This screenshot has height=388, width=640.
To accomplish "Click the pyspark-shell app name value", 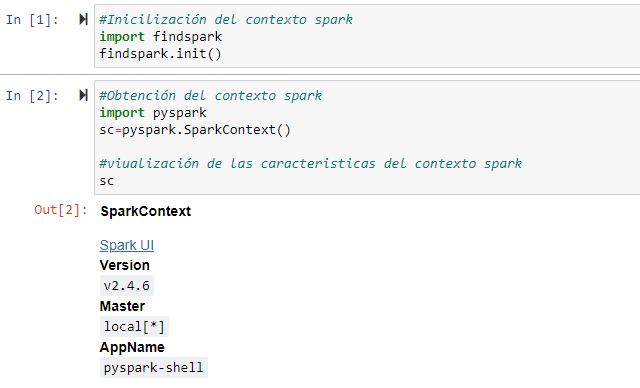I will coord(153,368).
